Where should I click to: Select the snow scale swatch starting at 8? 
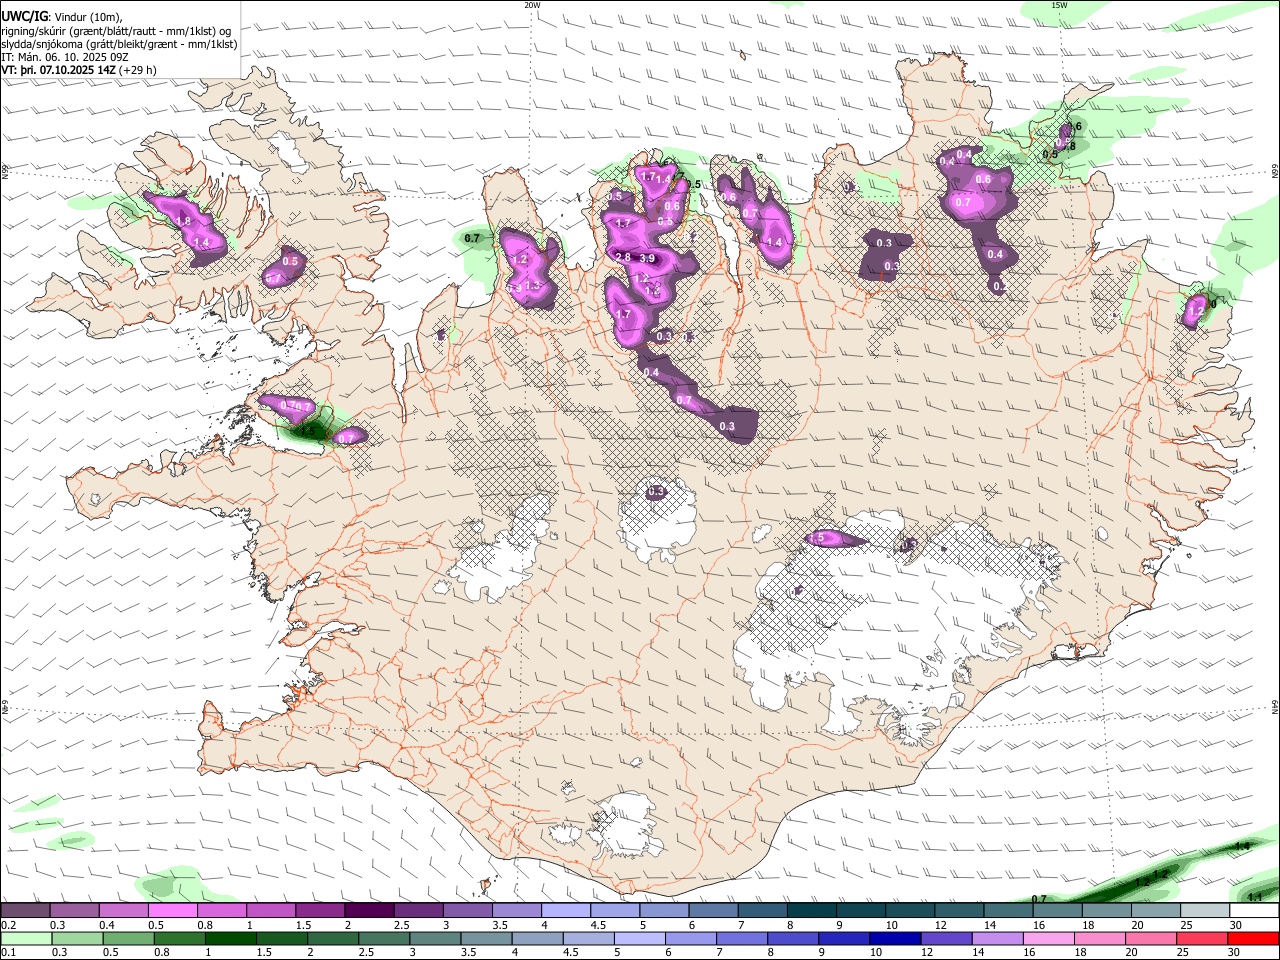coord(811,911)
